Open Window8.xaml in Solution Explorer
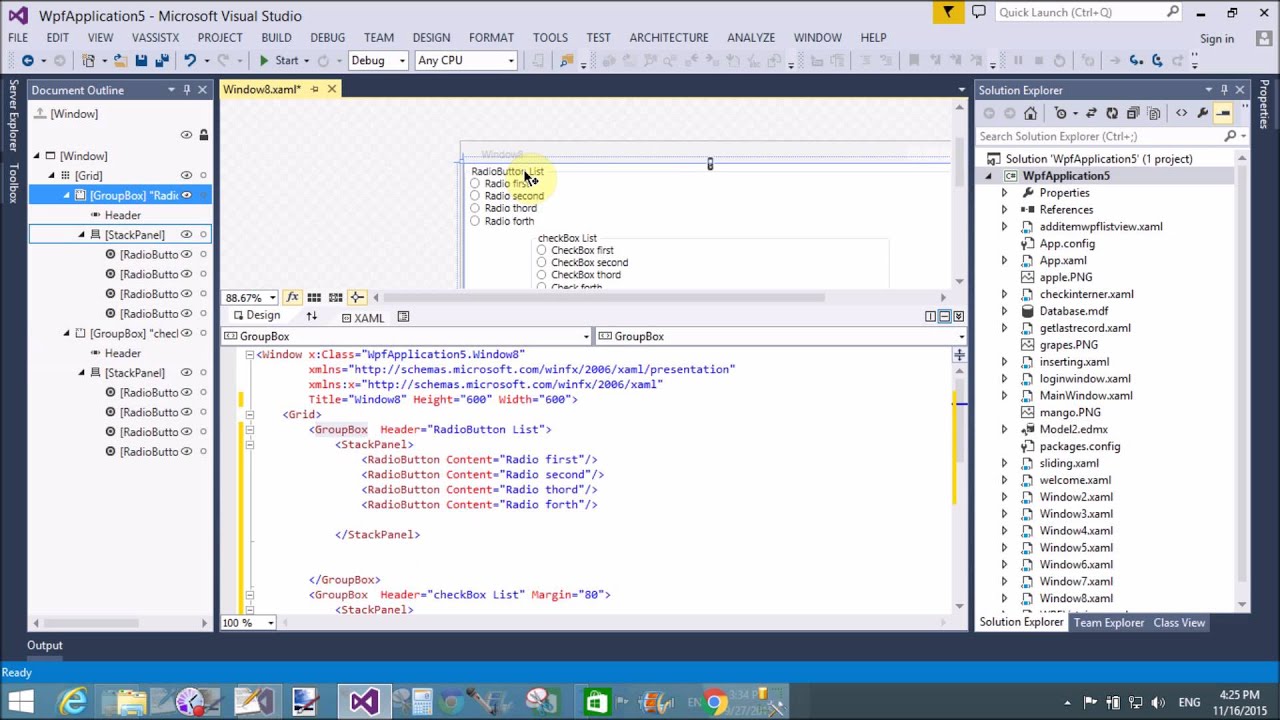Screen dimensions: 1280x720 pyautogui.click(x=1075, y=598)
